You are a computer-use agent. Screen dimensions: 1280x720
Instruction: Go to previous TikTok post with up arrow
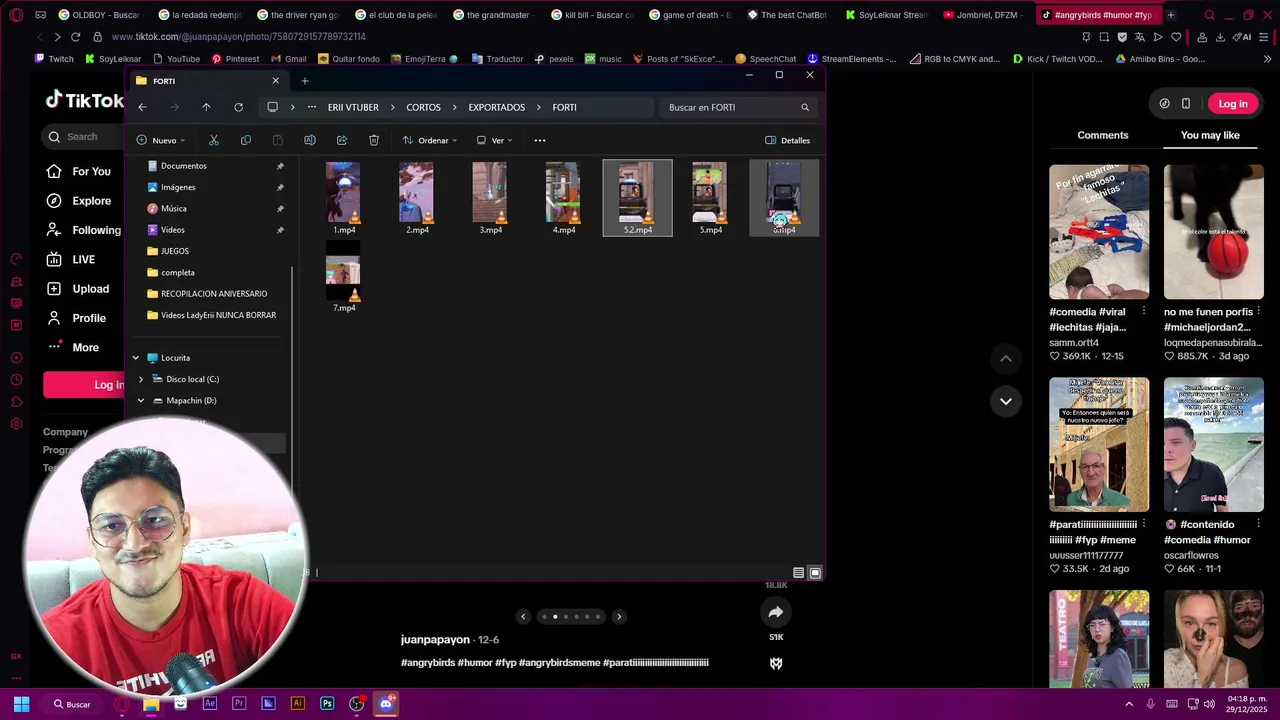(x=1006, y=358)
